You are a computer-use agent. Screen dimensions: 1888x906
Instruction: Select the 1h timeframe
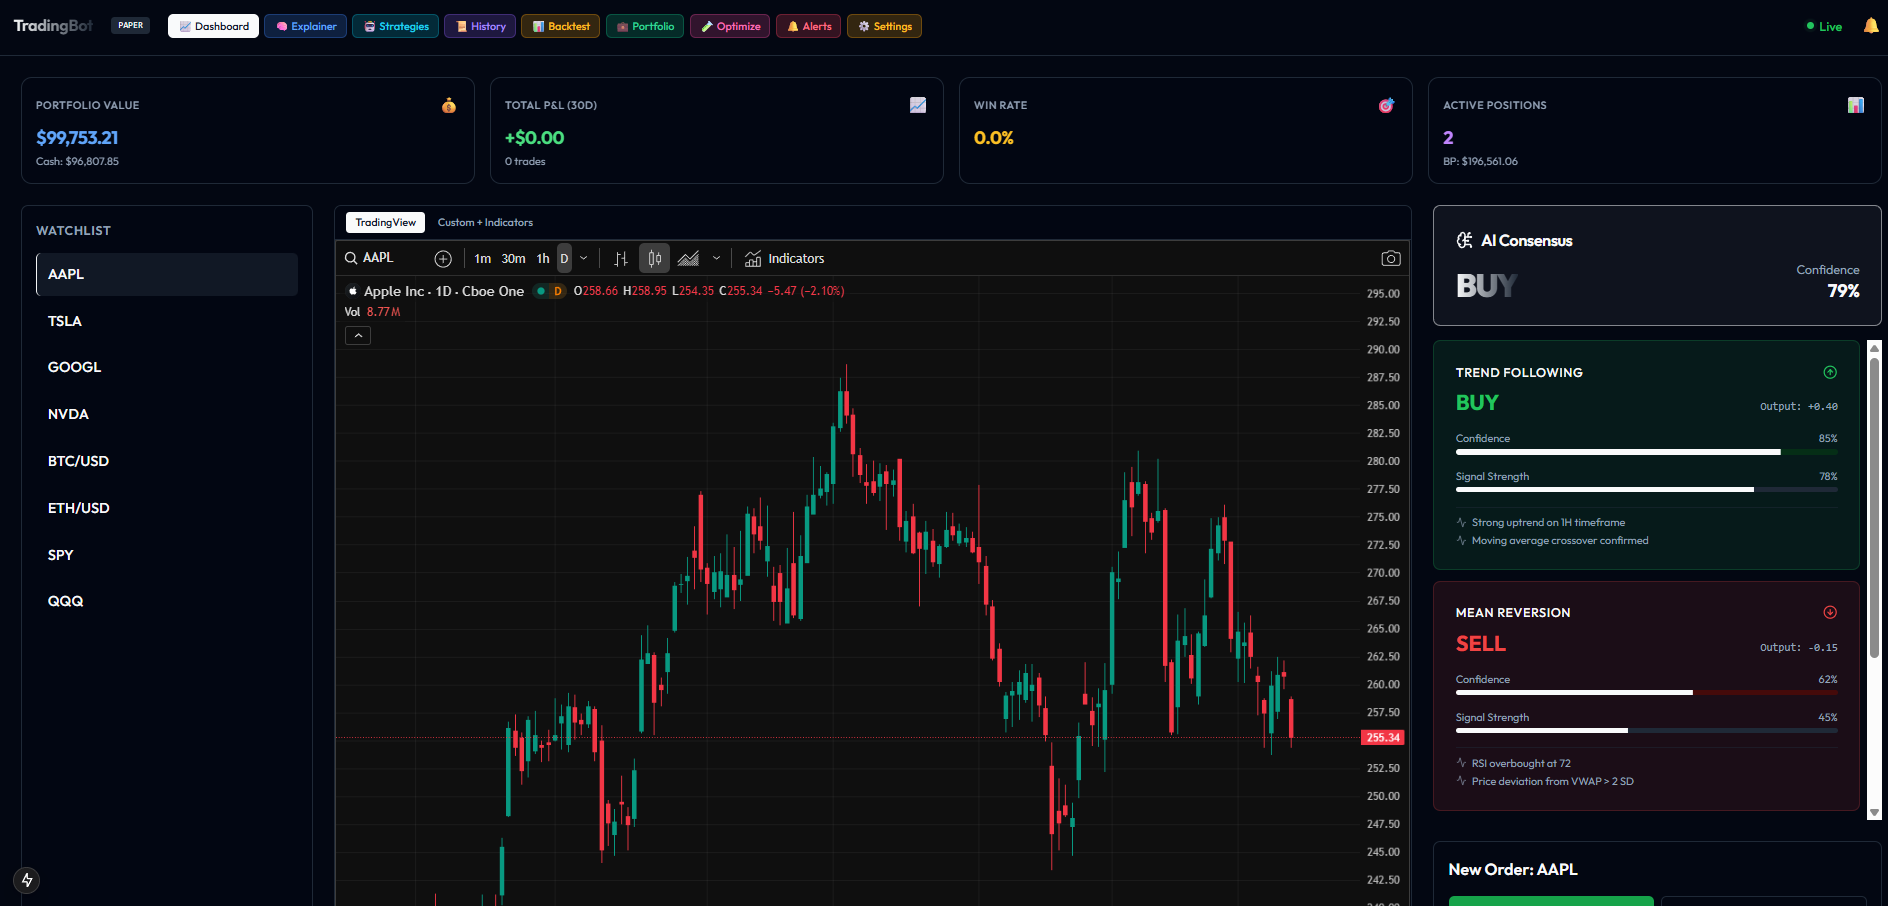543,258
